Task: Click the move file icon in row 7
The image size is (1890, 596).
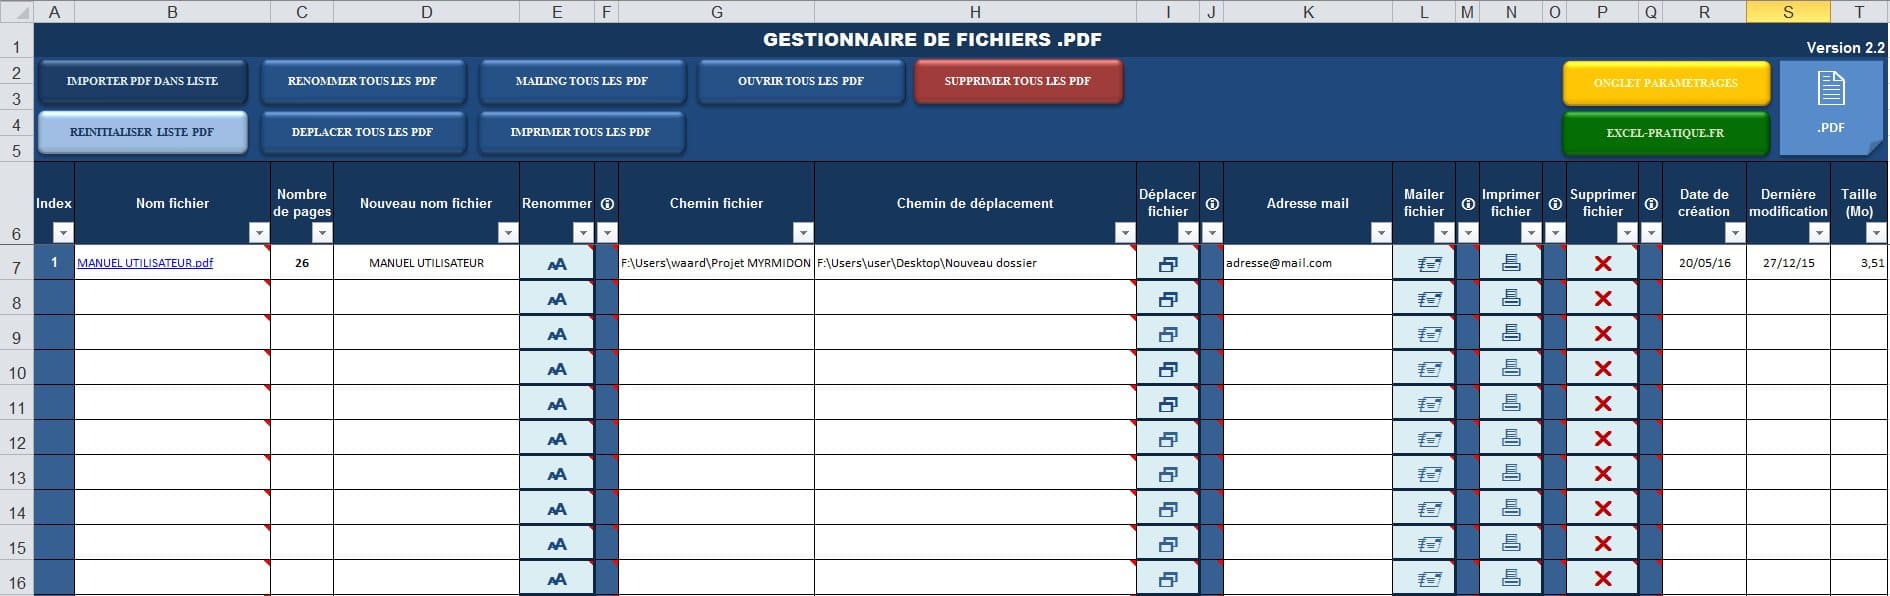Action: coord(1167,264)
